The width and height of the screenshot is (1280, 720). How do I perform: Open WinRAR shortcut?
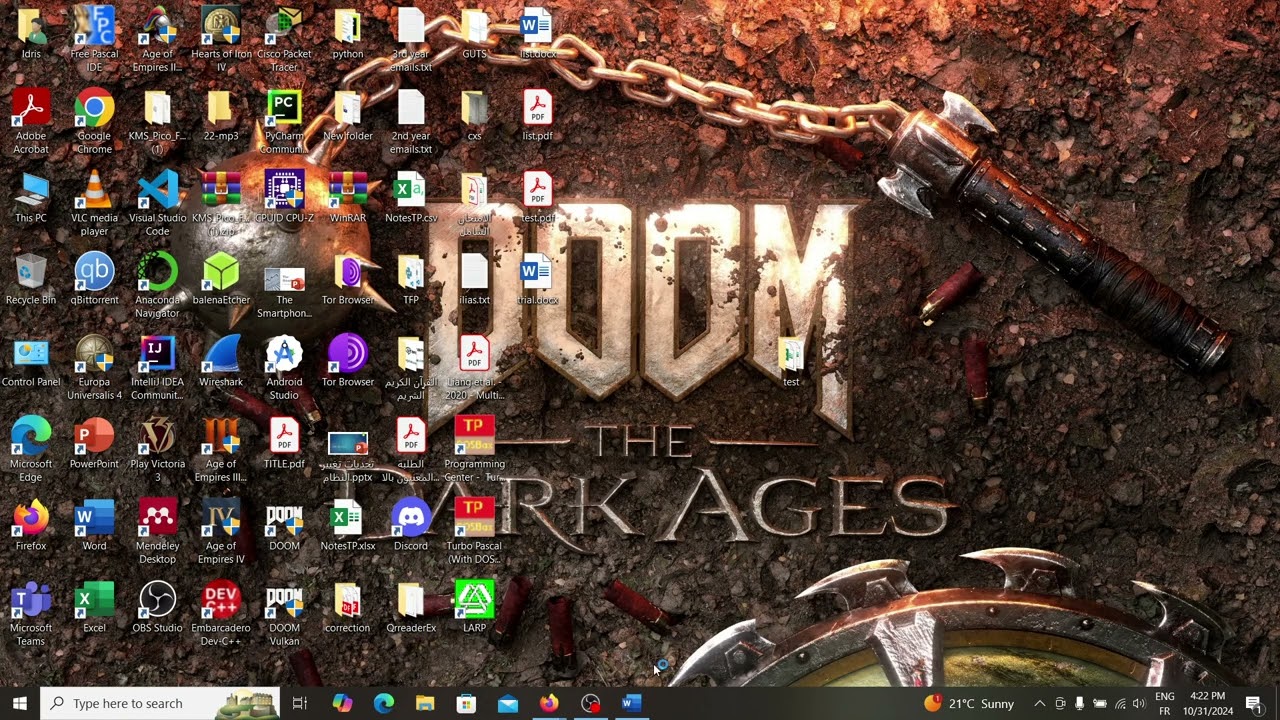(347, 197)
